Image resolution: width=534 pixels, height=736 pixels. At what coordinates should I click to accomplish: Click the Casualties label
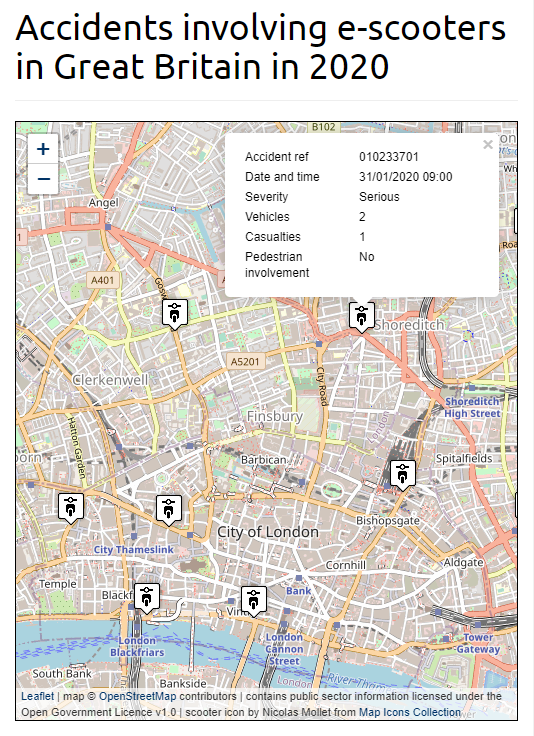pos(273,237)
